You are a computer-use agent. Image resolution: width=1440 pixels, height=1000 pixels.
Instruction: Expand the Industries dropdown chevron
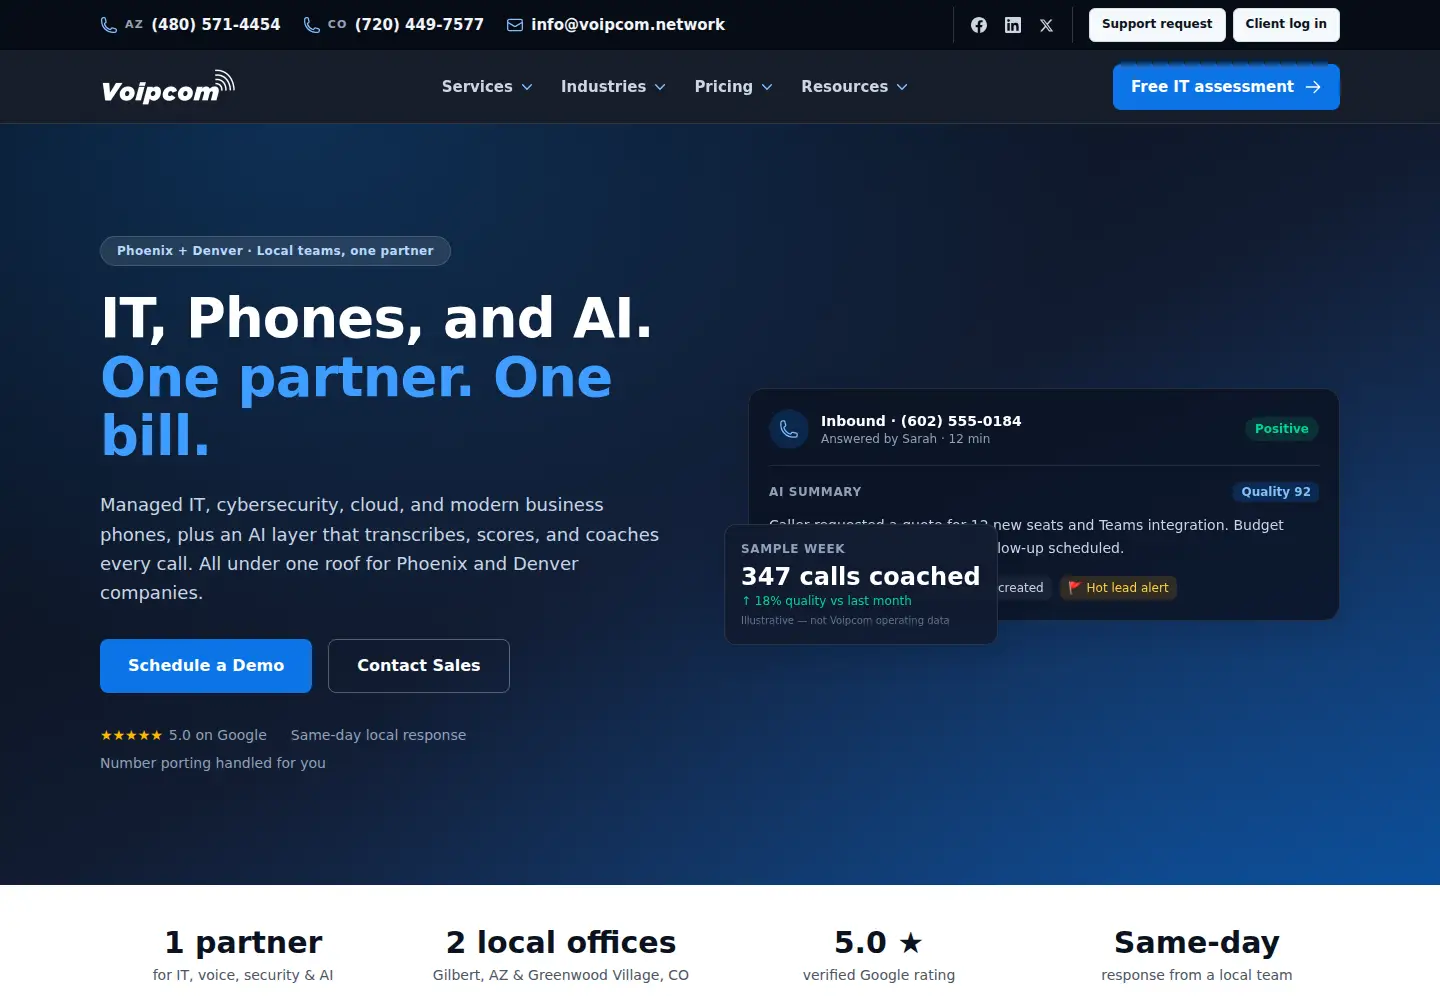tap(660, 87)
